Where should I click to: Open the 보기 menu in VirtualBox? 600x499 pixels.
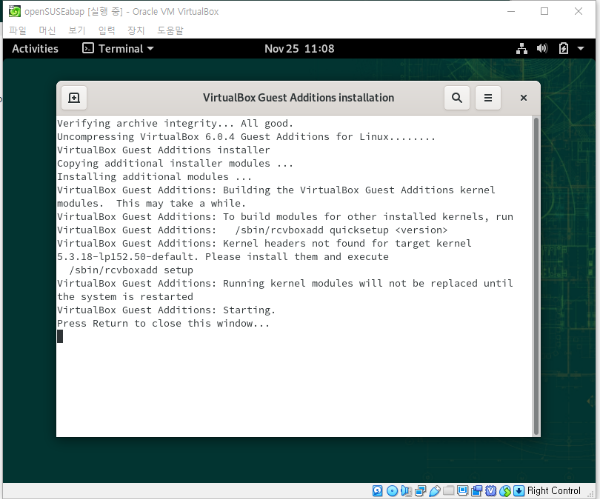click(x=77, y=30)
